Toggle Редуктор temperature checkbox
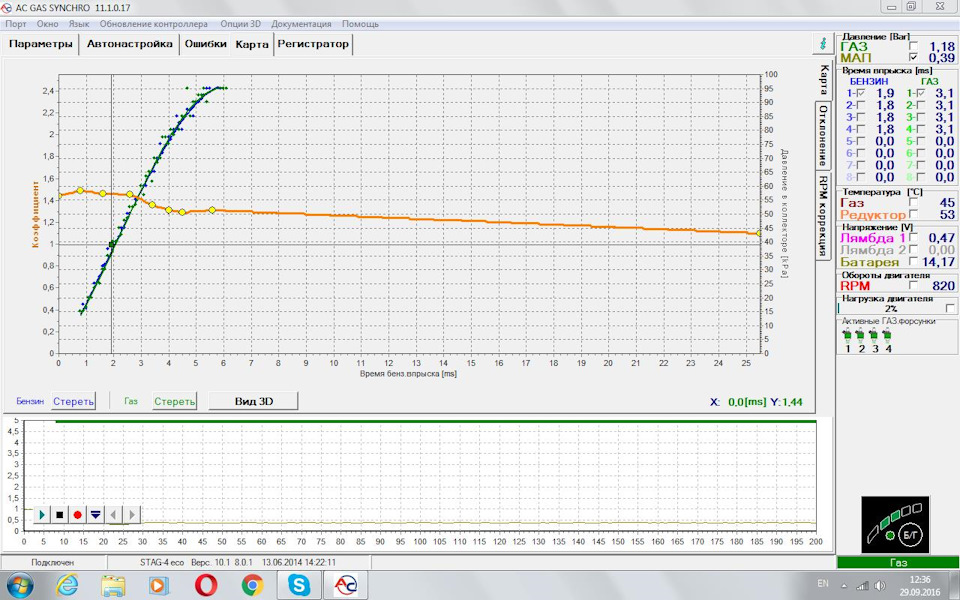The height and width of the screenshot is (600, 960). point(913,214)
